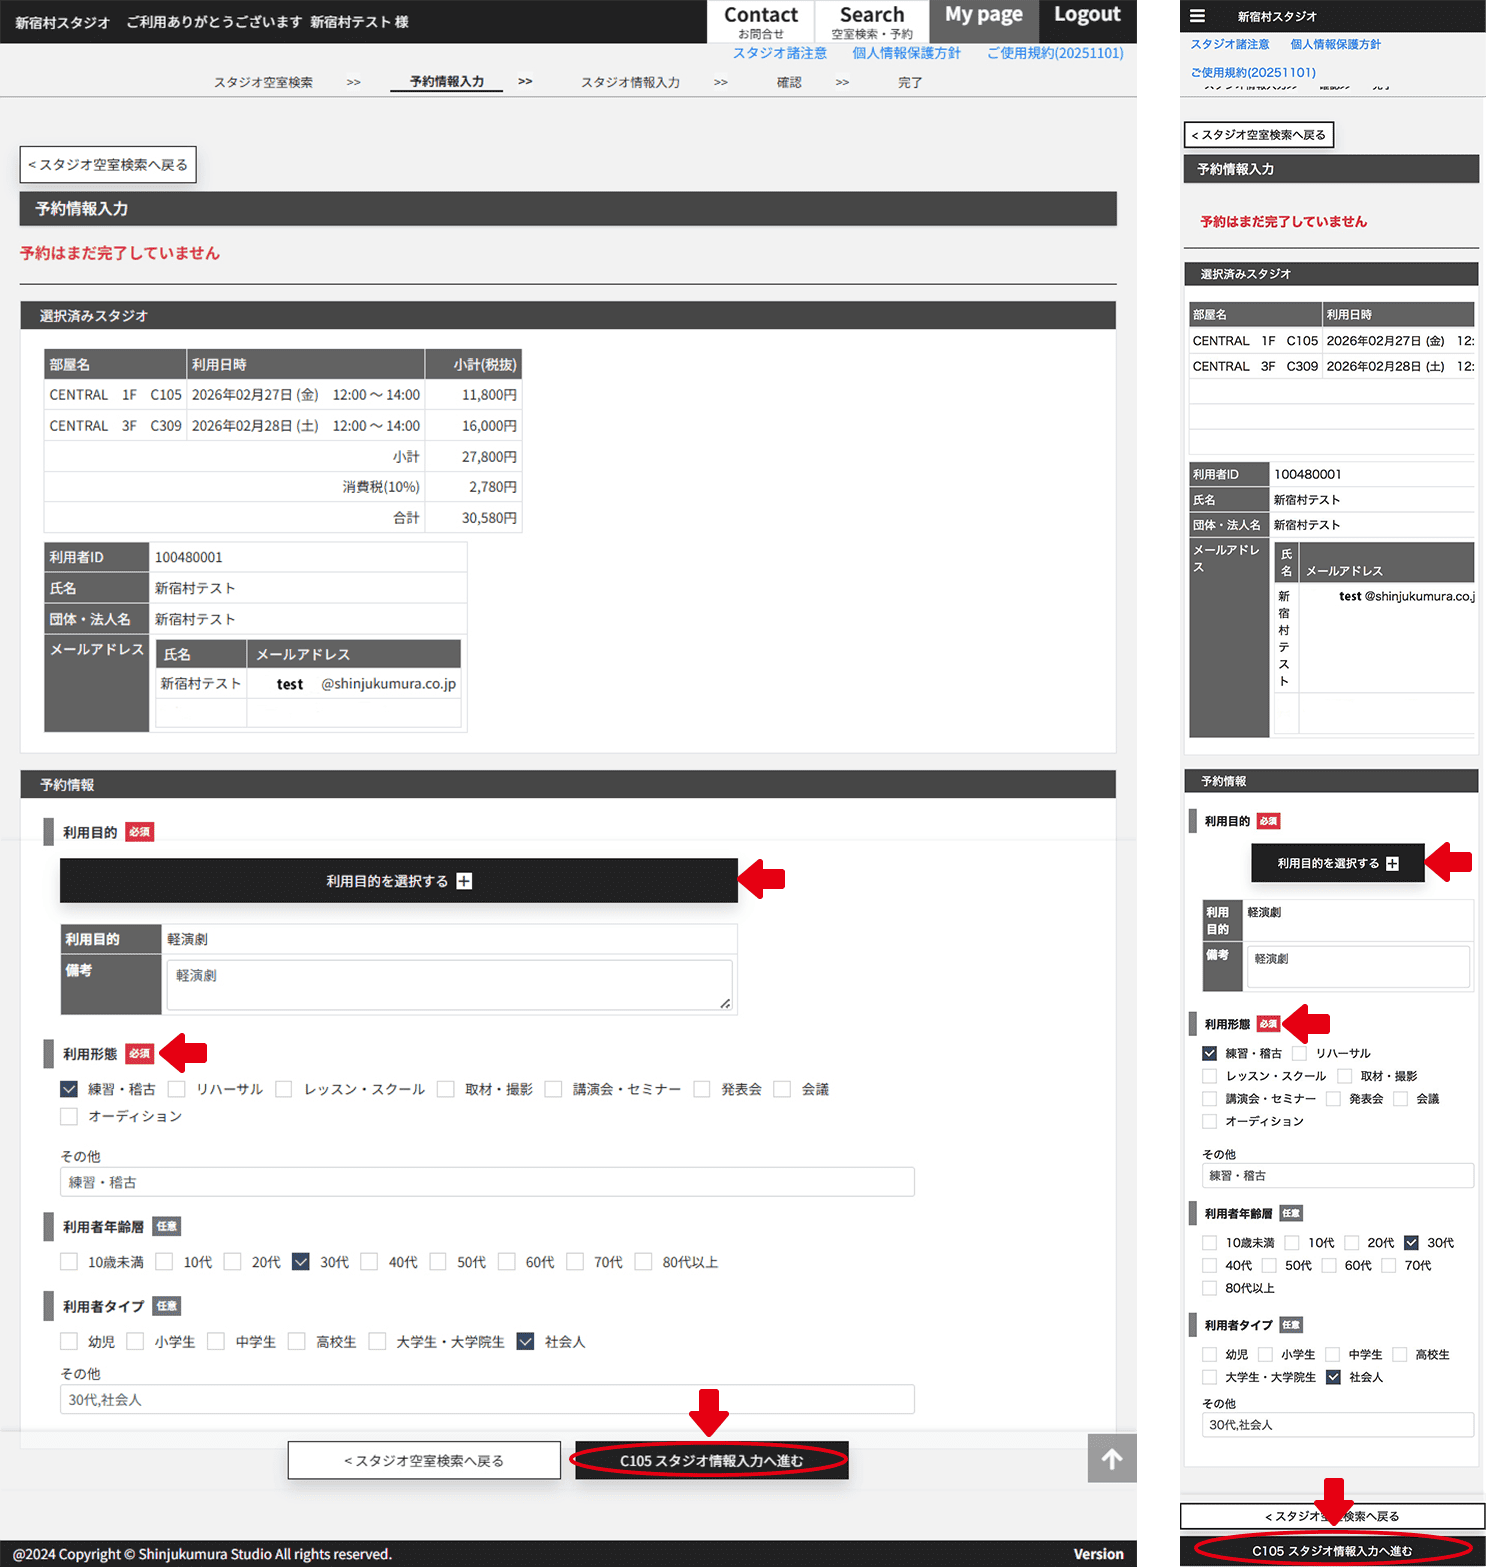Click the plus icon on the desktop 利用目的 button

(464, 881)
